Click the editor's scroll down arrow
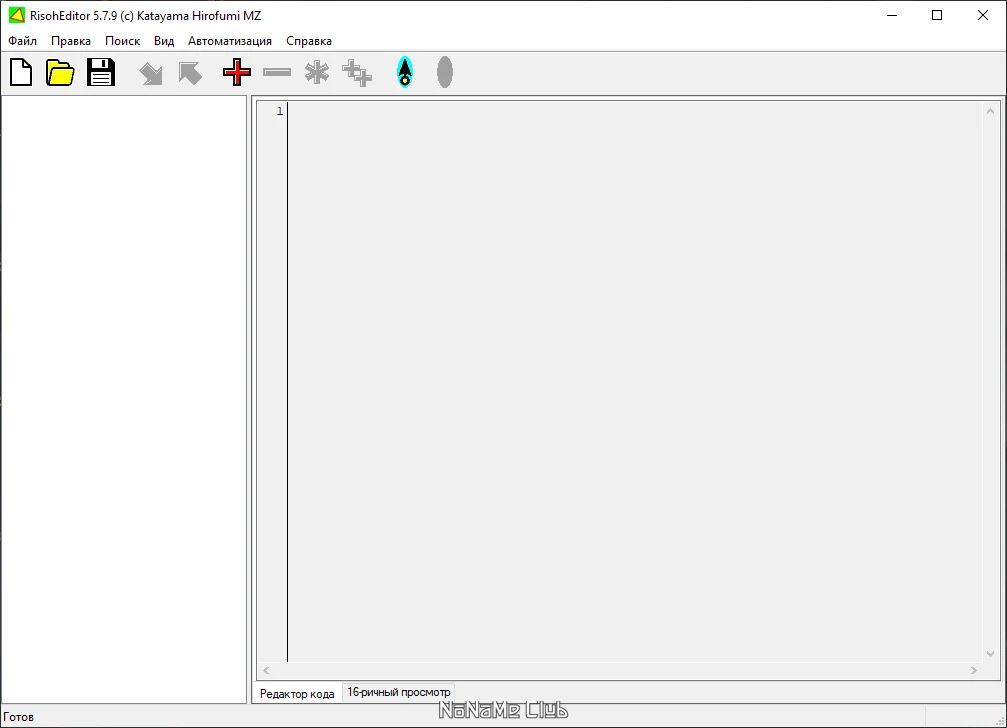The image size is (1007, 728). coord(990,654)
